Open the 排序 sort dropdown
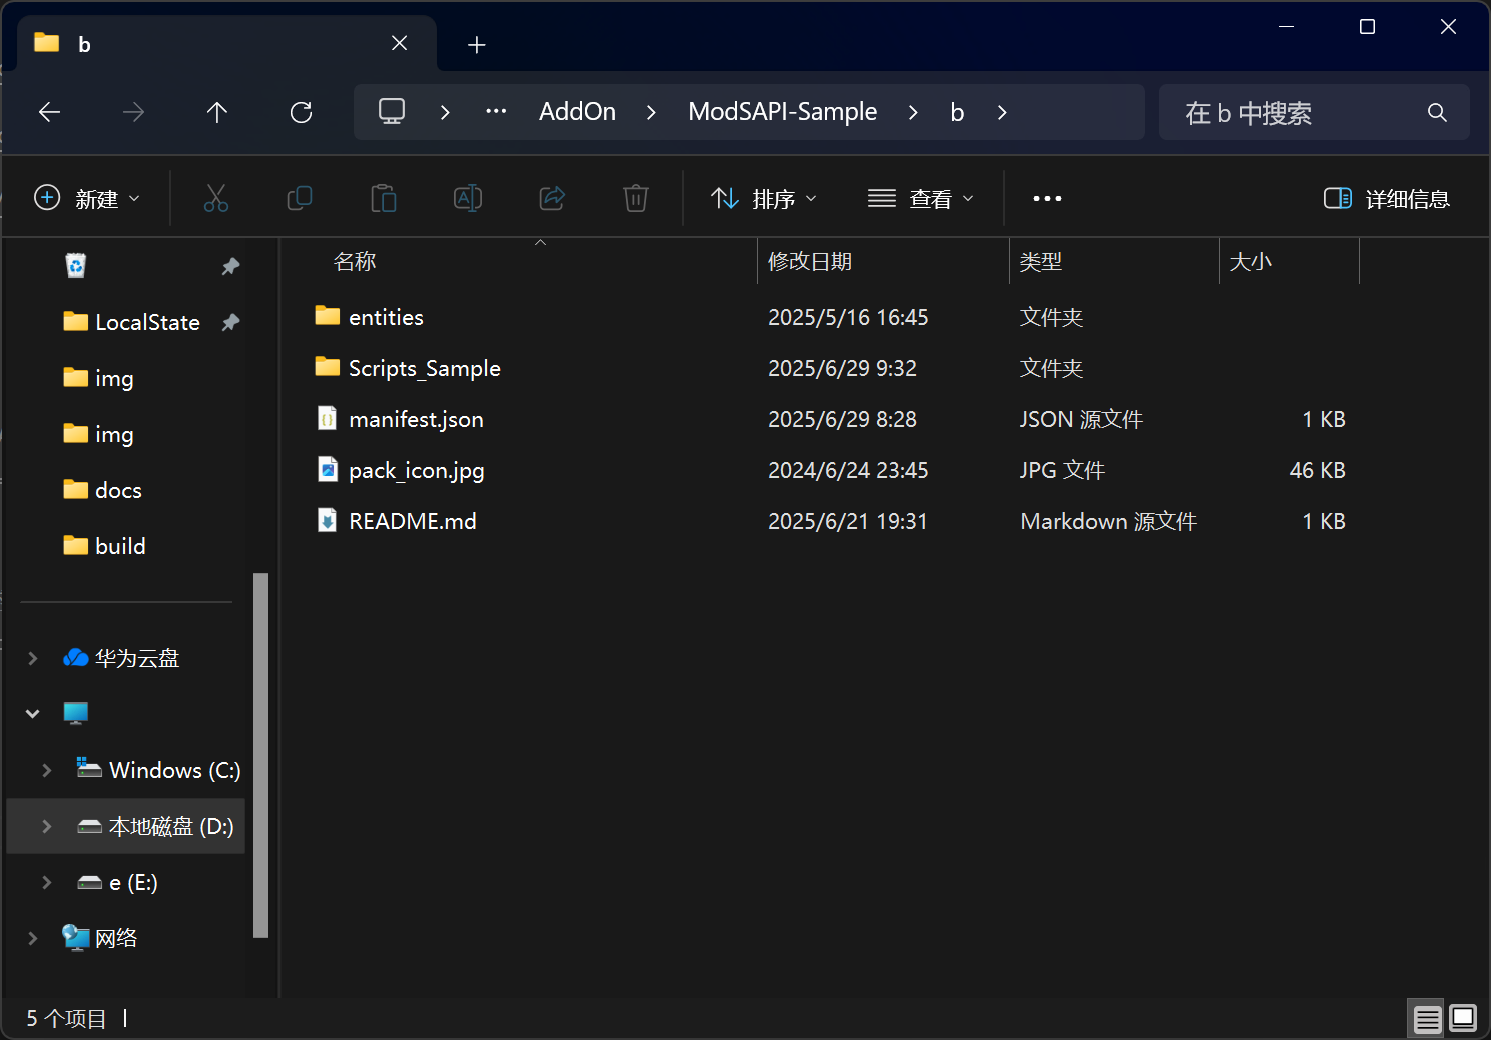1491x1040 pixels. pos(764,199)
